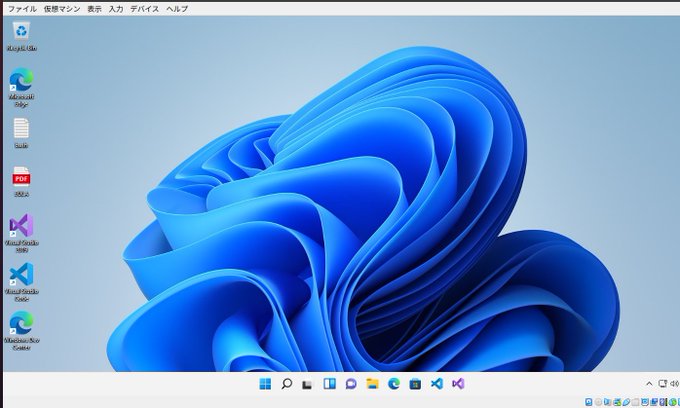Viewport: 680px width, 408px height.
Task: Open the Windows Start menu
Action: 265,383
